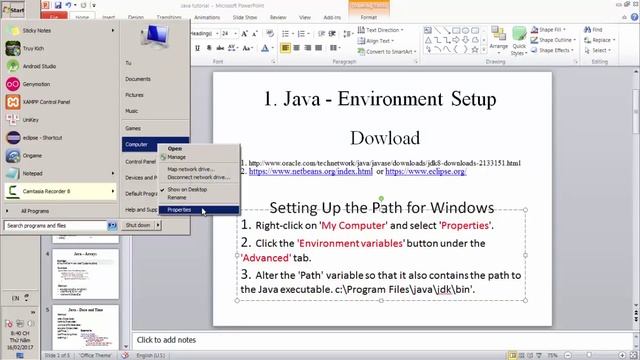Launch UniKey from Start menu
This screenshot has height=360, width=640.
(60, 120)
